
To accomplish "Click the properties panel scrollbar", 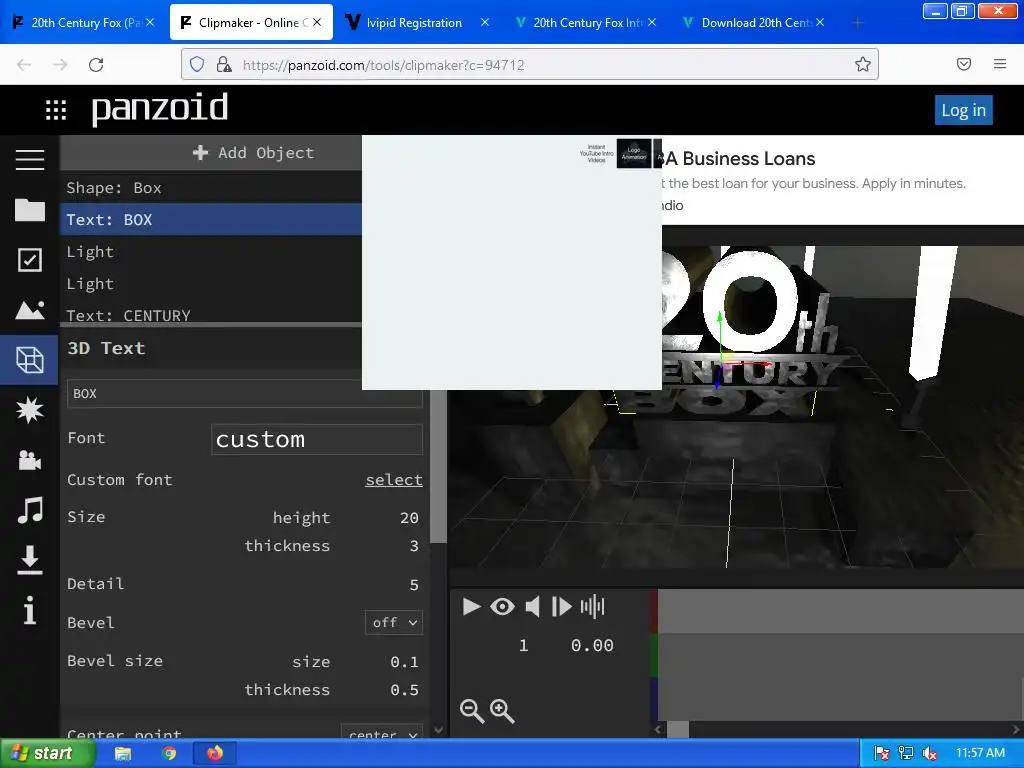I will point(438,466).
